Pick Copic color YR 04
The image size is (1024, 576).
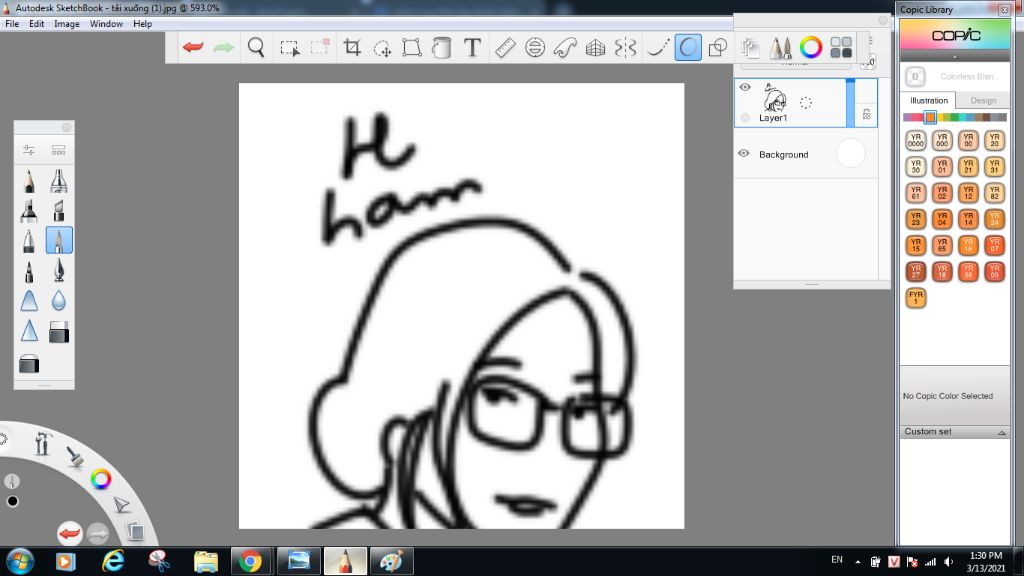tap(942, 219)
